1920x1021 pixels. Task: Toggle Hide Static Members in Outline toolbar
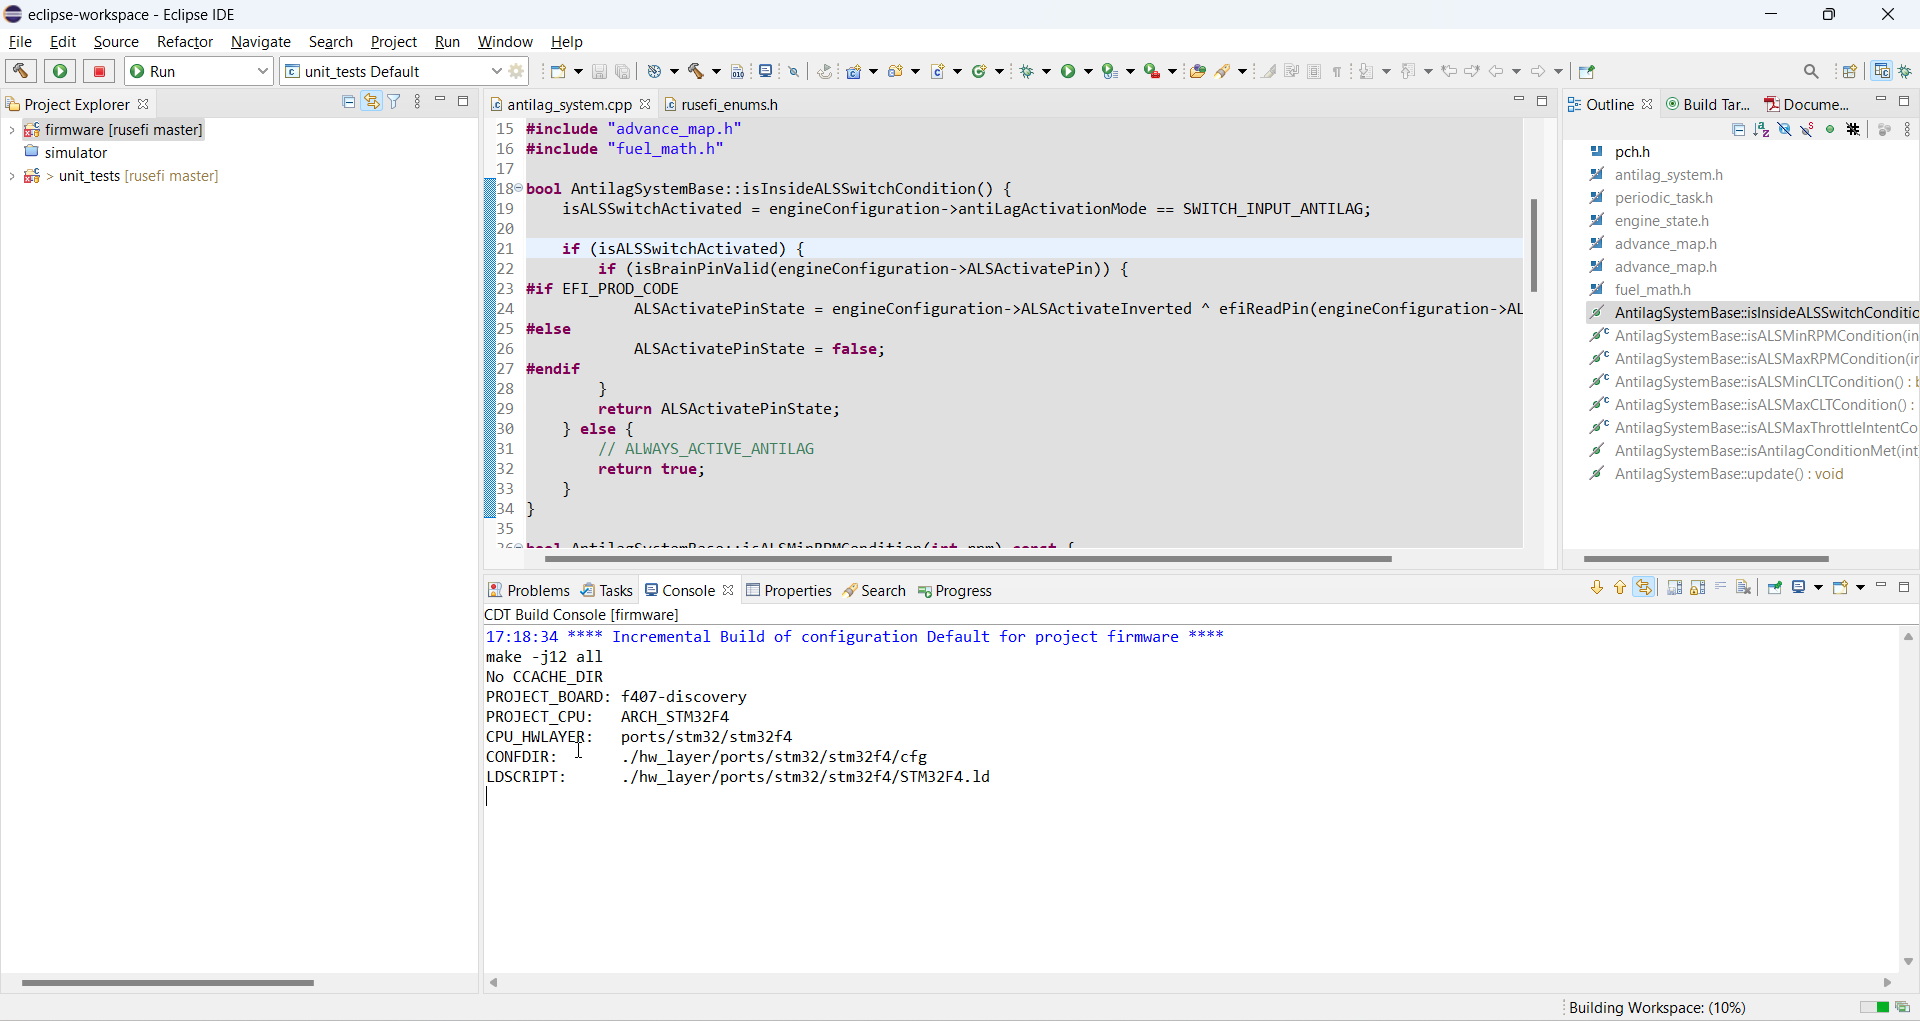1808,130
